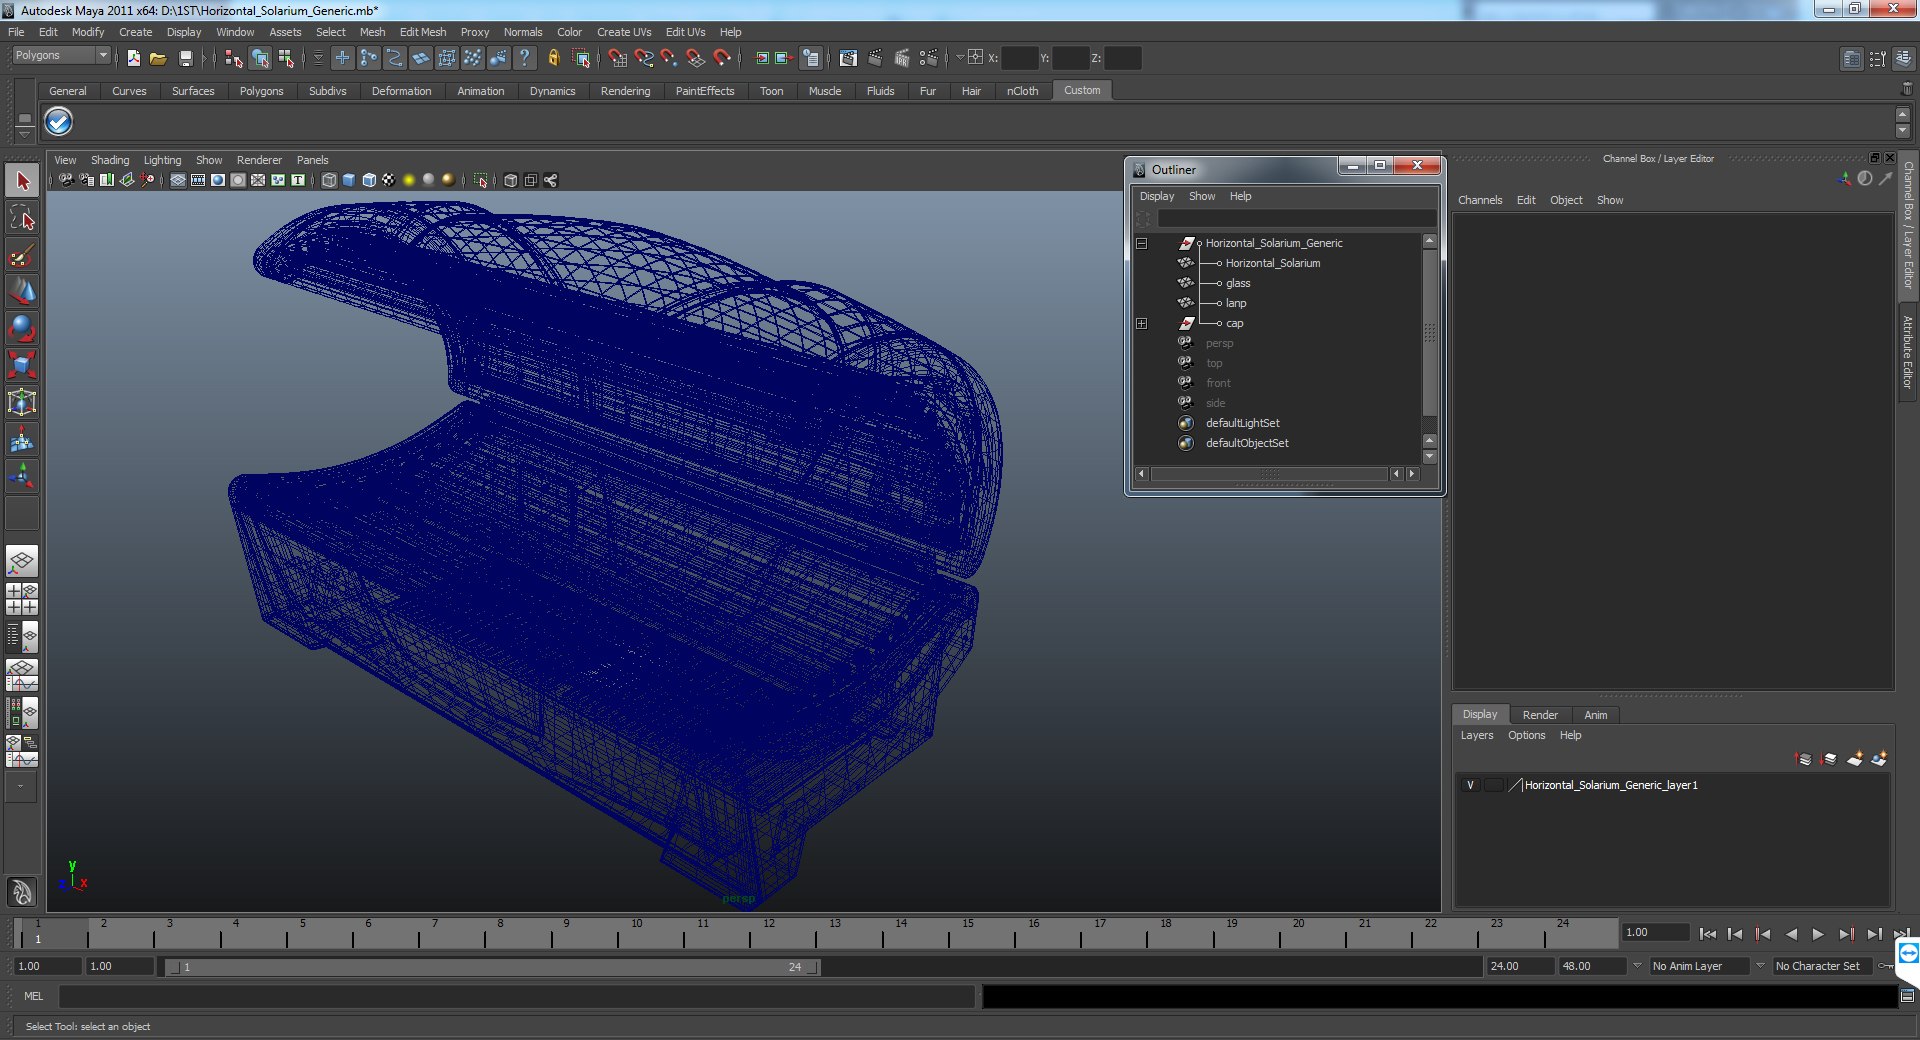Toggle the lock selection padlock icon

click(x=553, y=58)
